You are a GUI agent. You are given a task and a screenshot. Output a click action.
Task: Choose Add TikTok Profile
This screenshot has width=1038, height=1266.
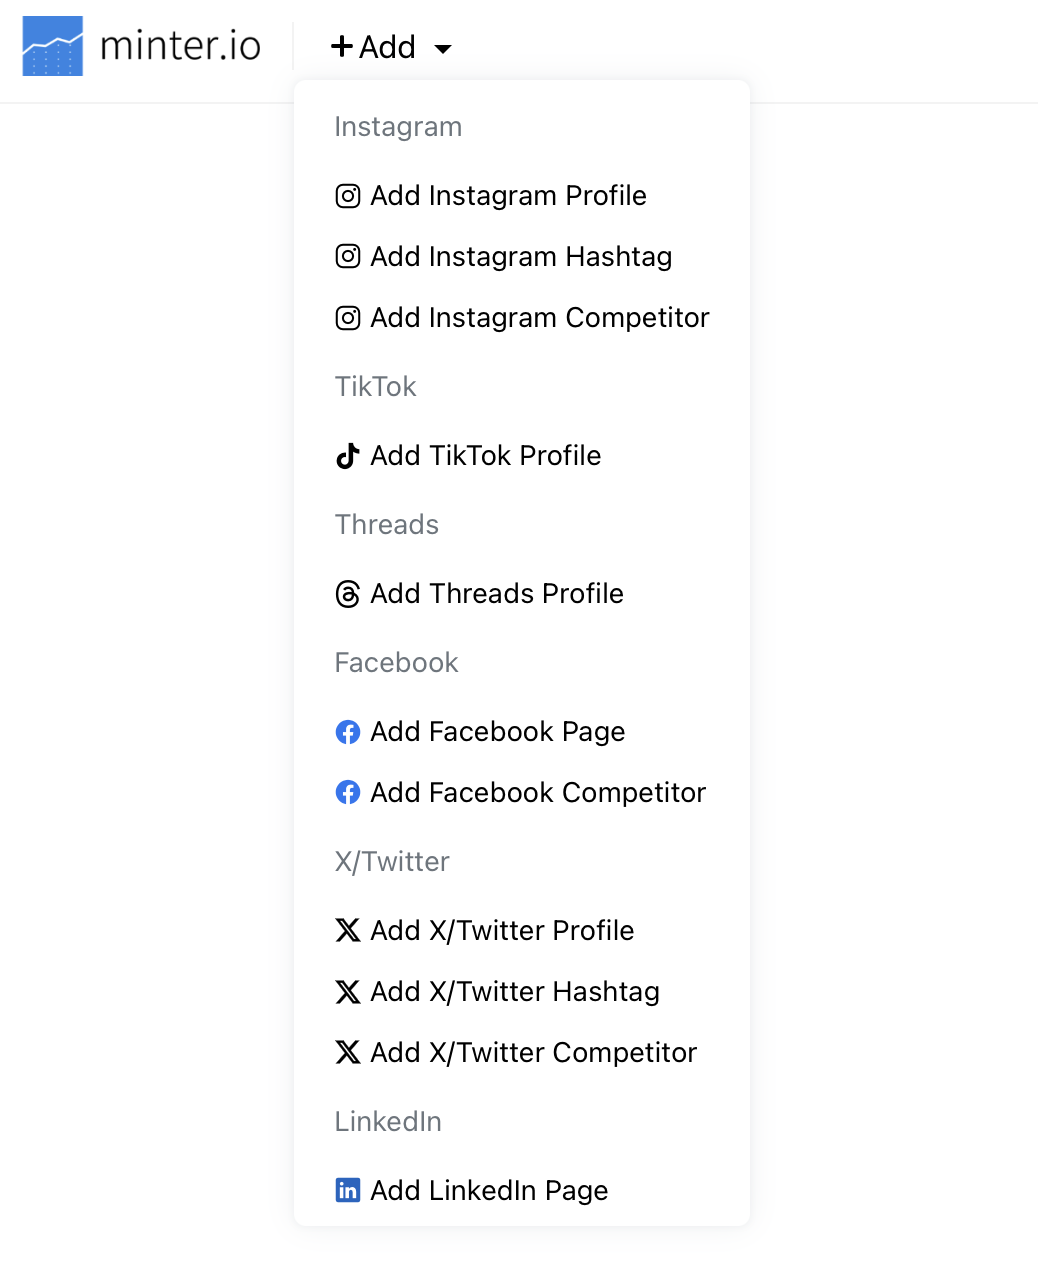(485, 456)
